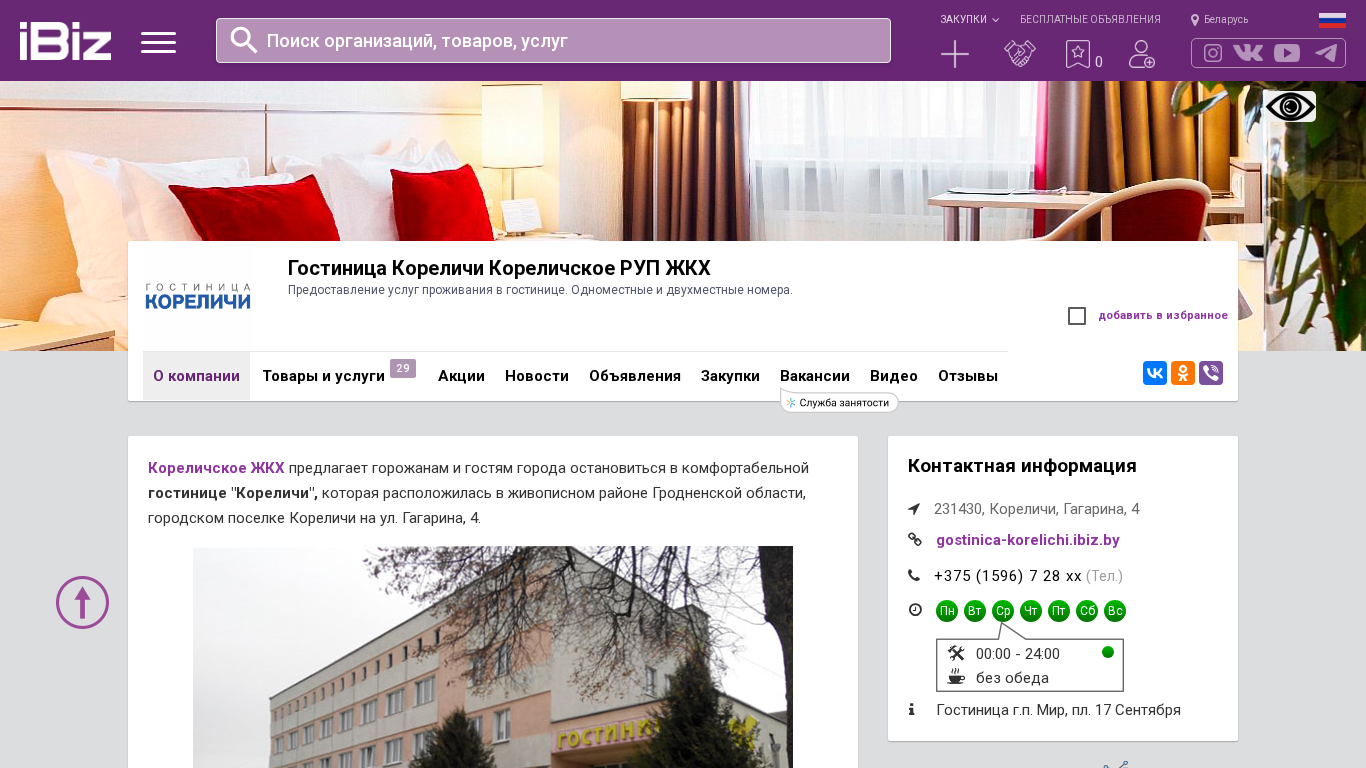Click the address 231430, Кореличи, Гагарина, 4
This screenshot has width=1366, height=768.
1037,509
